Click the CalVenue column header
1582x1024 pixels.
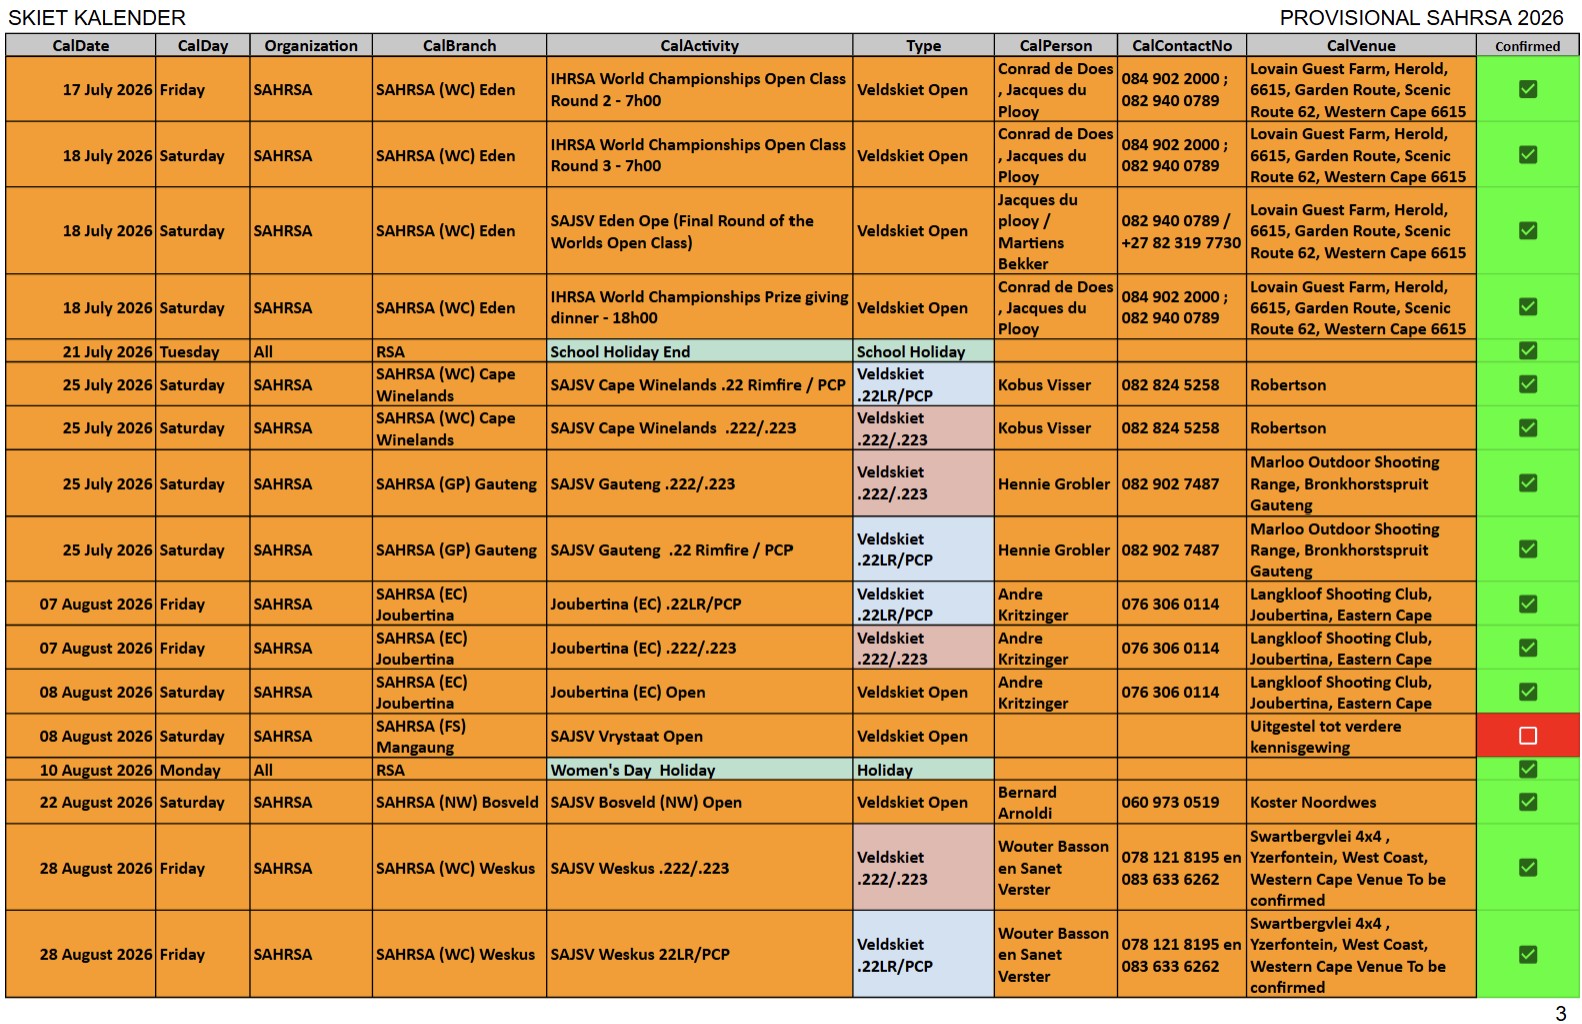coord(1362,46)
